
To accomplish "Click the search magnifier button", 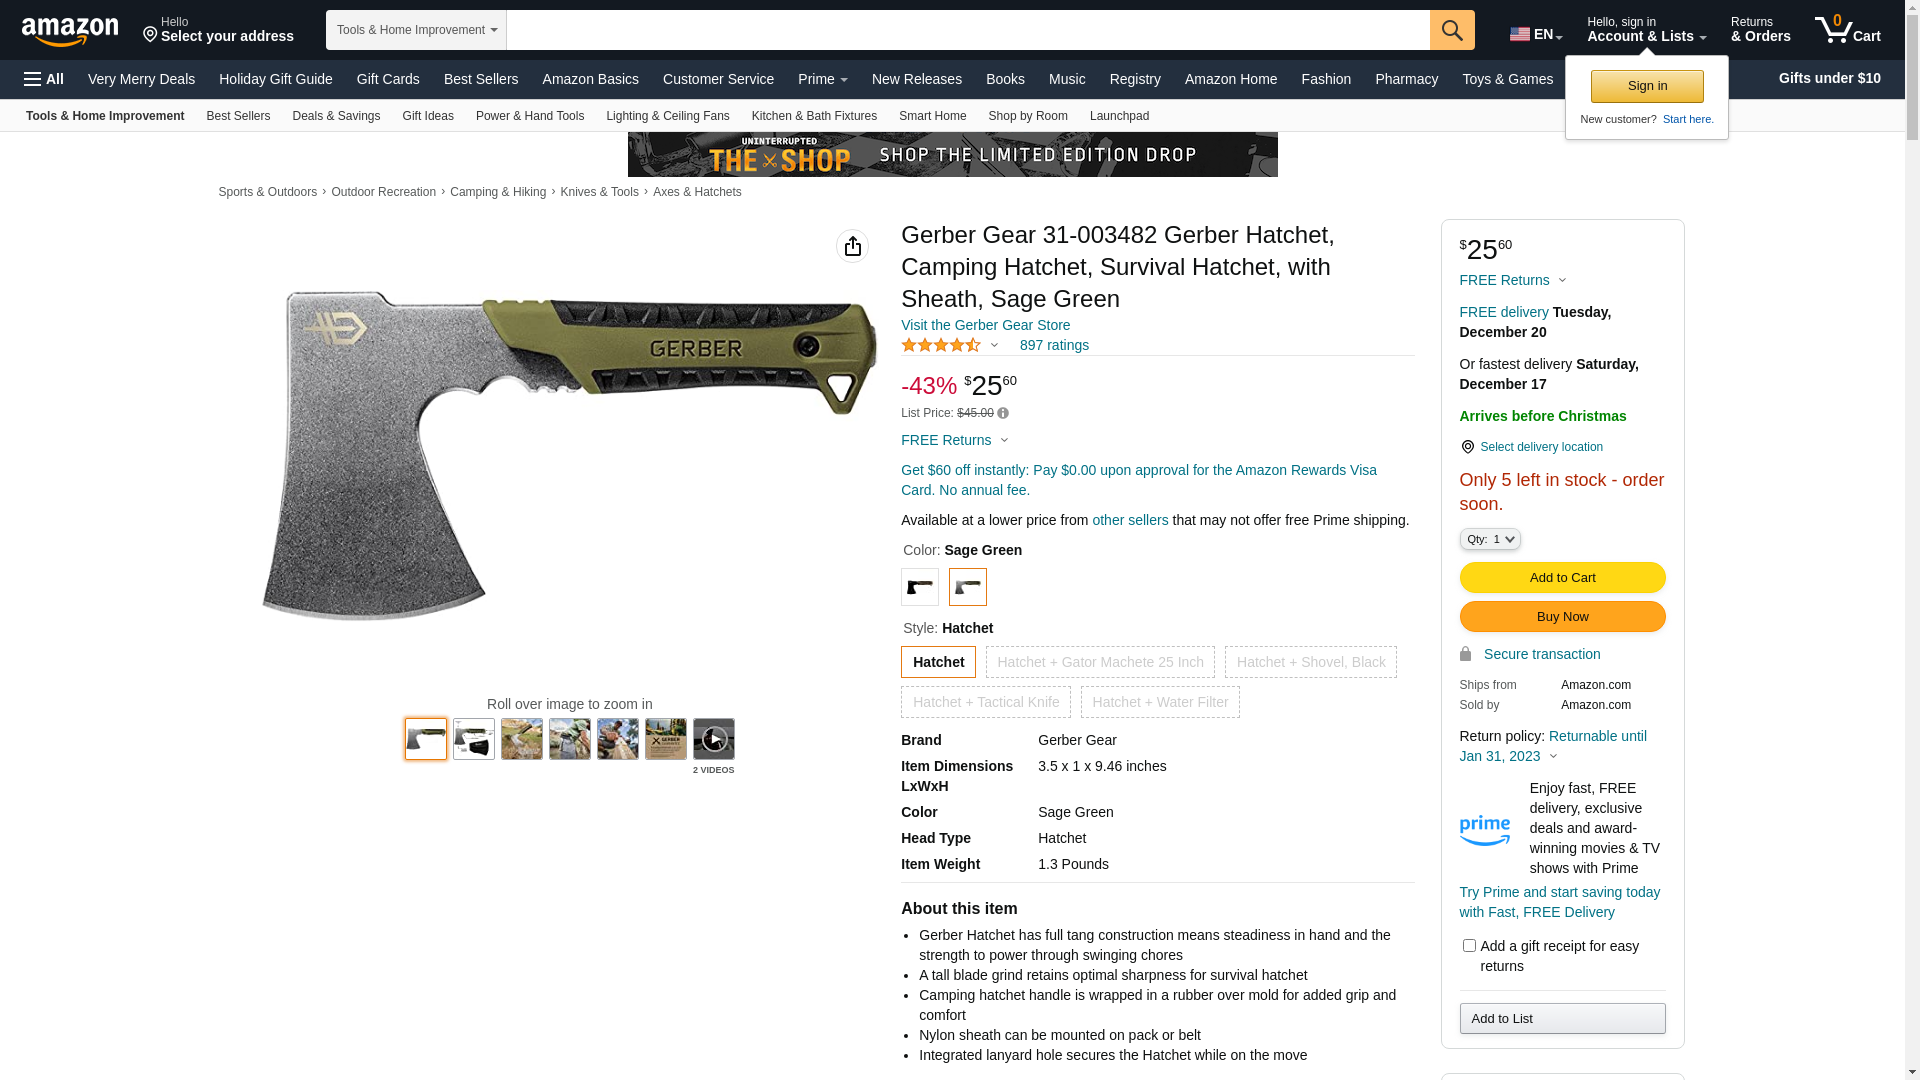I will pyautogui.click(x=1451, y=30).
